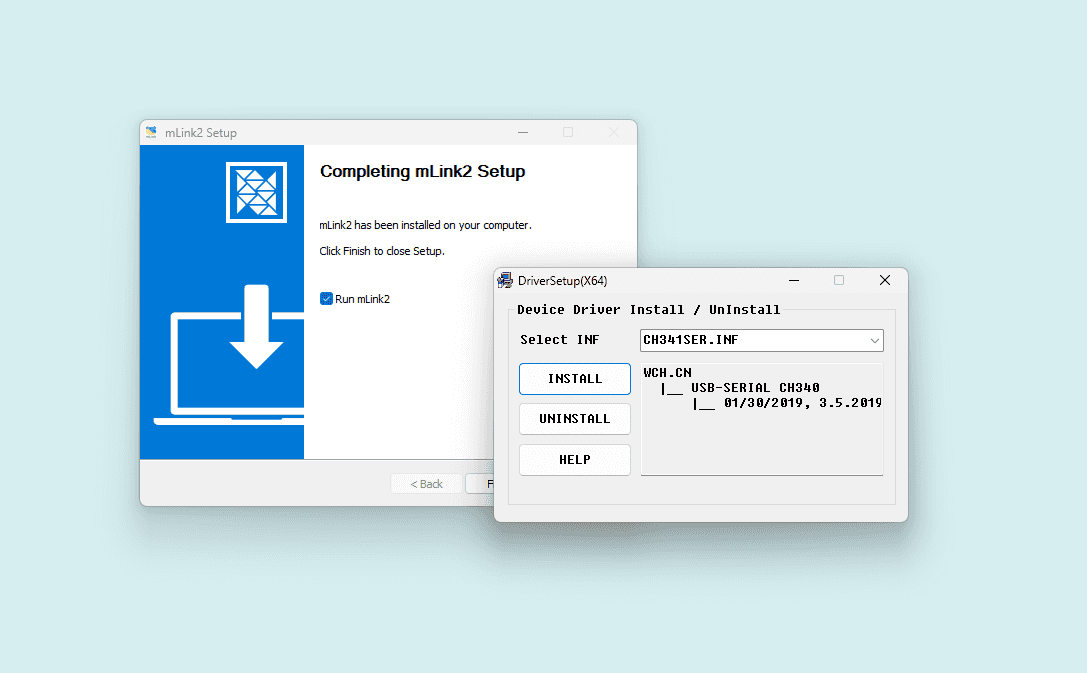Maximize the DriverSetup(X64) window
Screen dimensions: 1087x673
coord(839,280)
